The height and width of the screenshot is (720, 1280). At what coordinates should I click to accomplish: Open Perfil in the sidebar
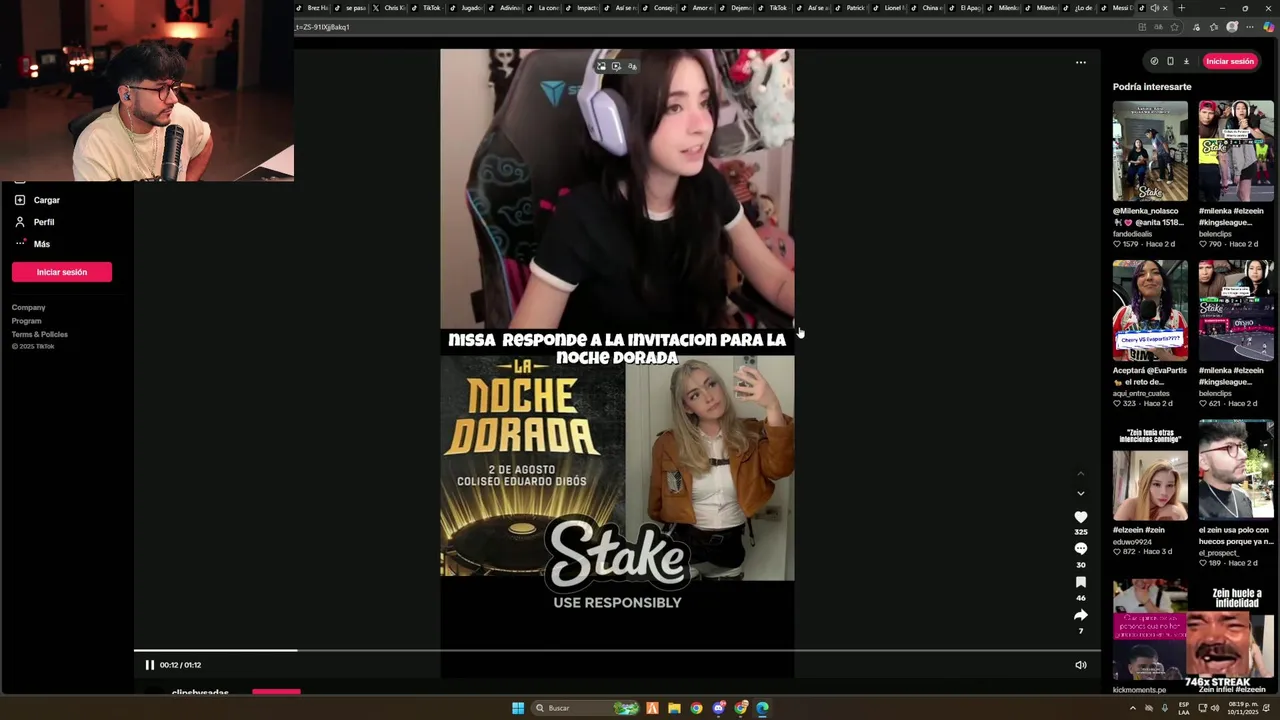tap(44, 222)
